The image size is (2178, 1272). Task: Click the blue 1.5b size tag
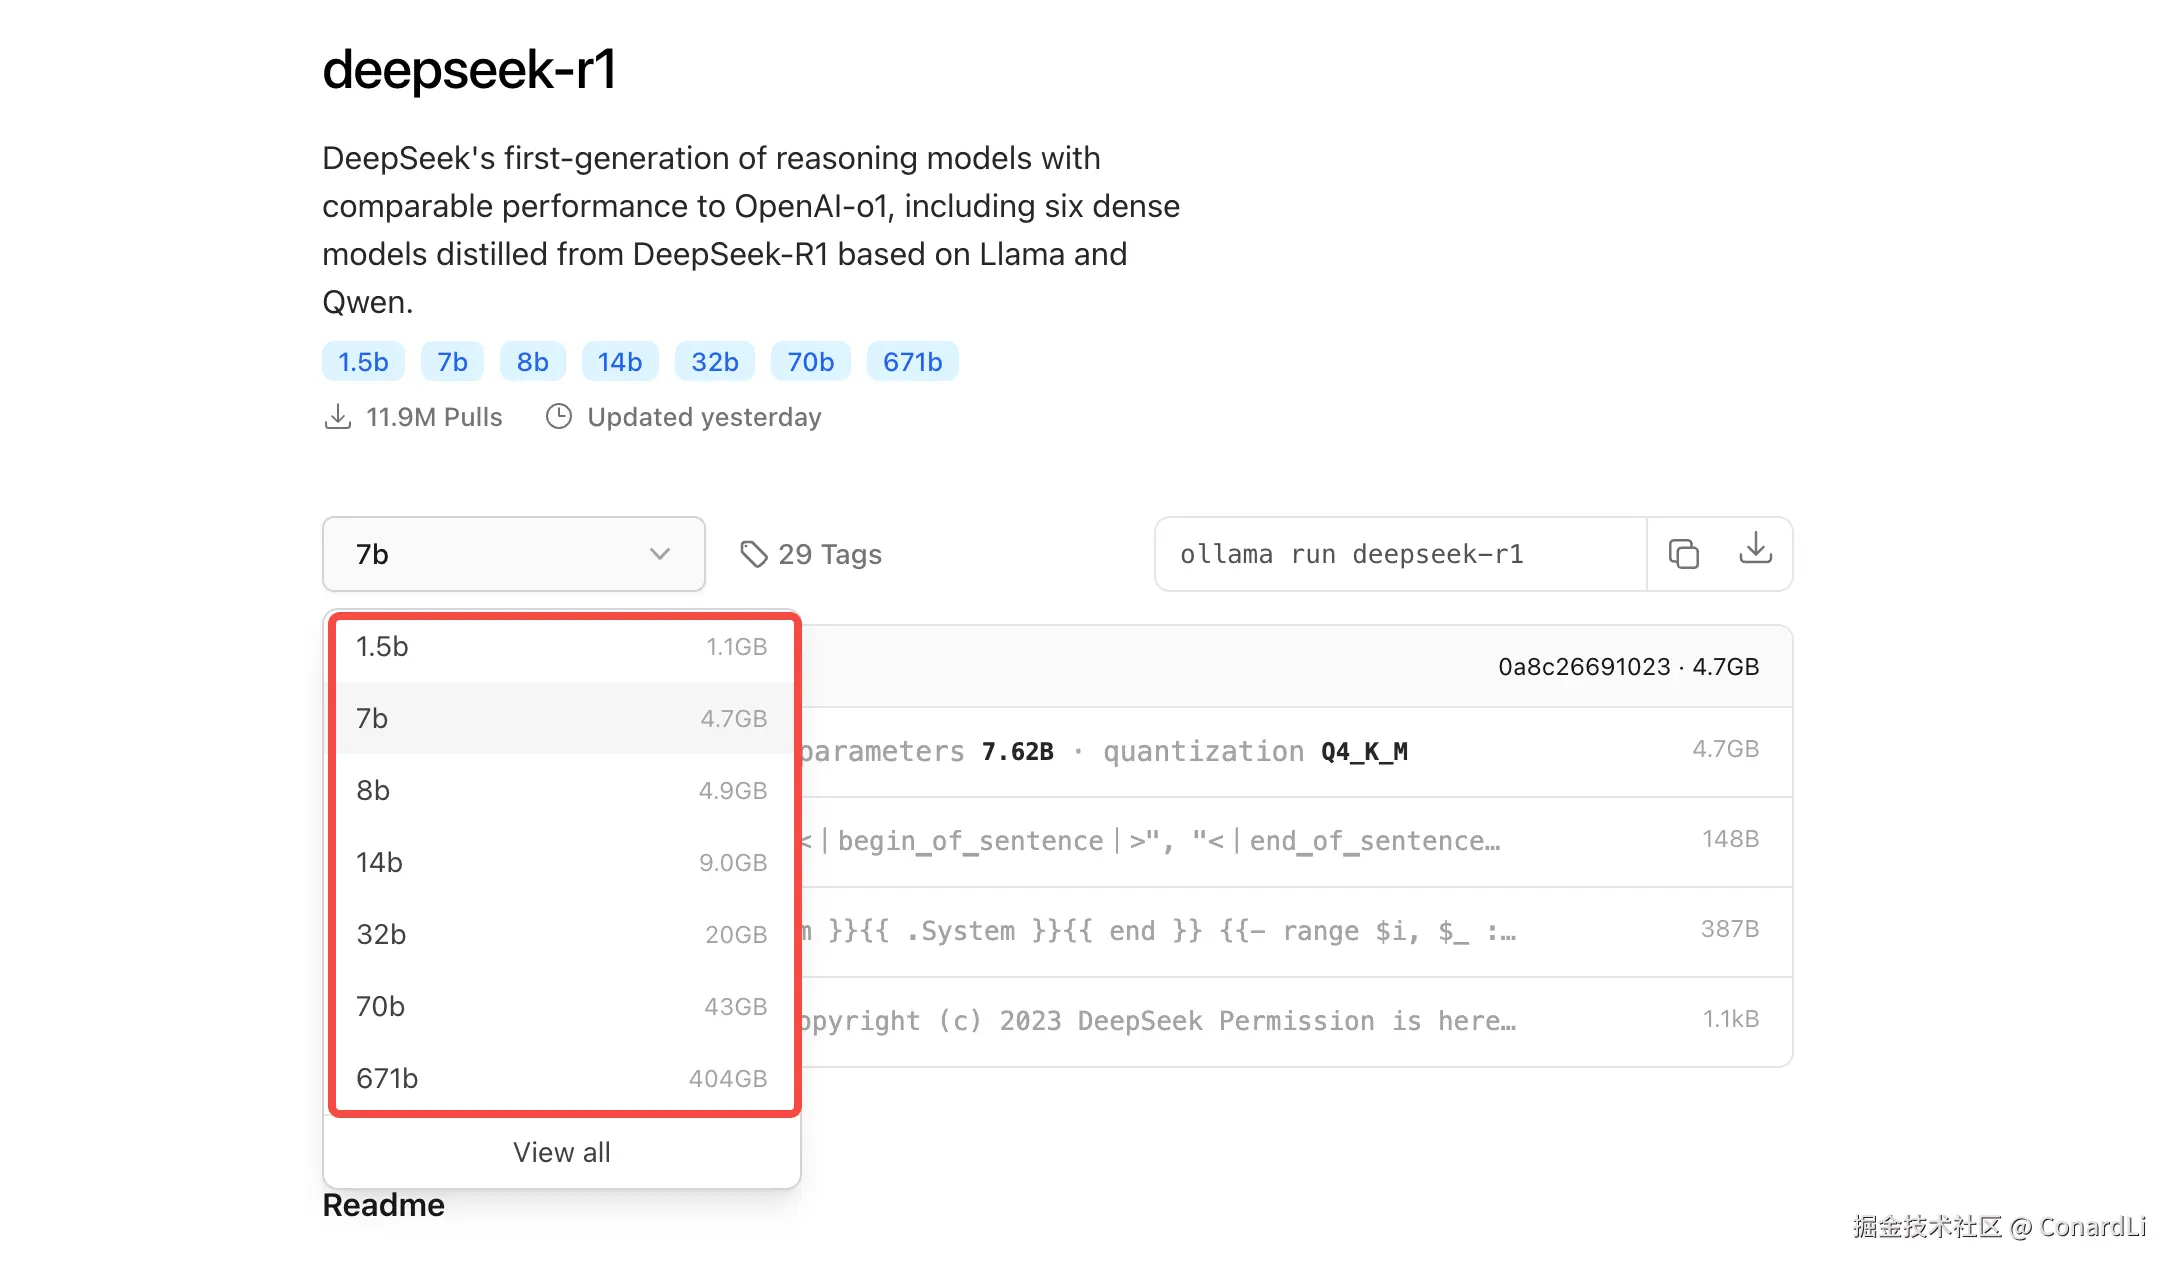click(363, 362)
